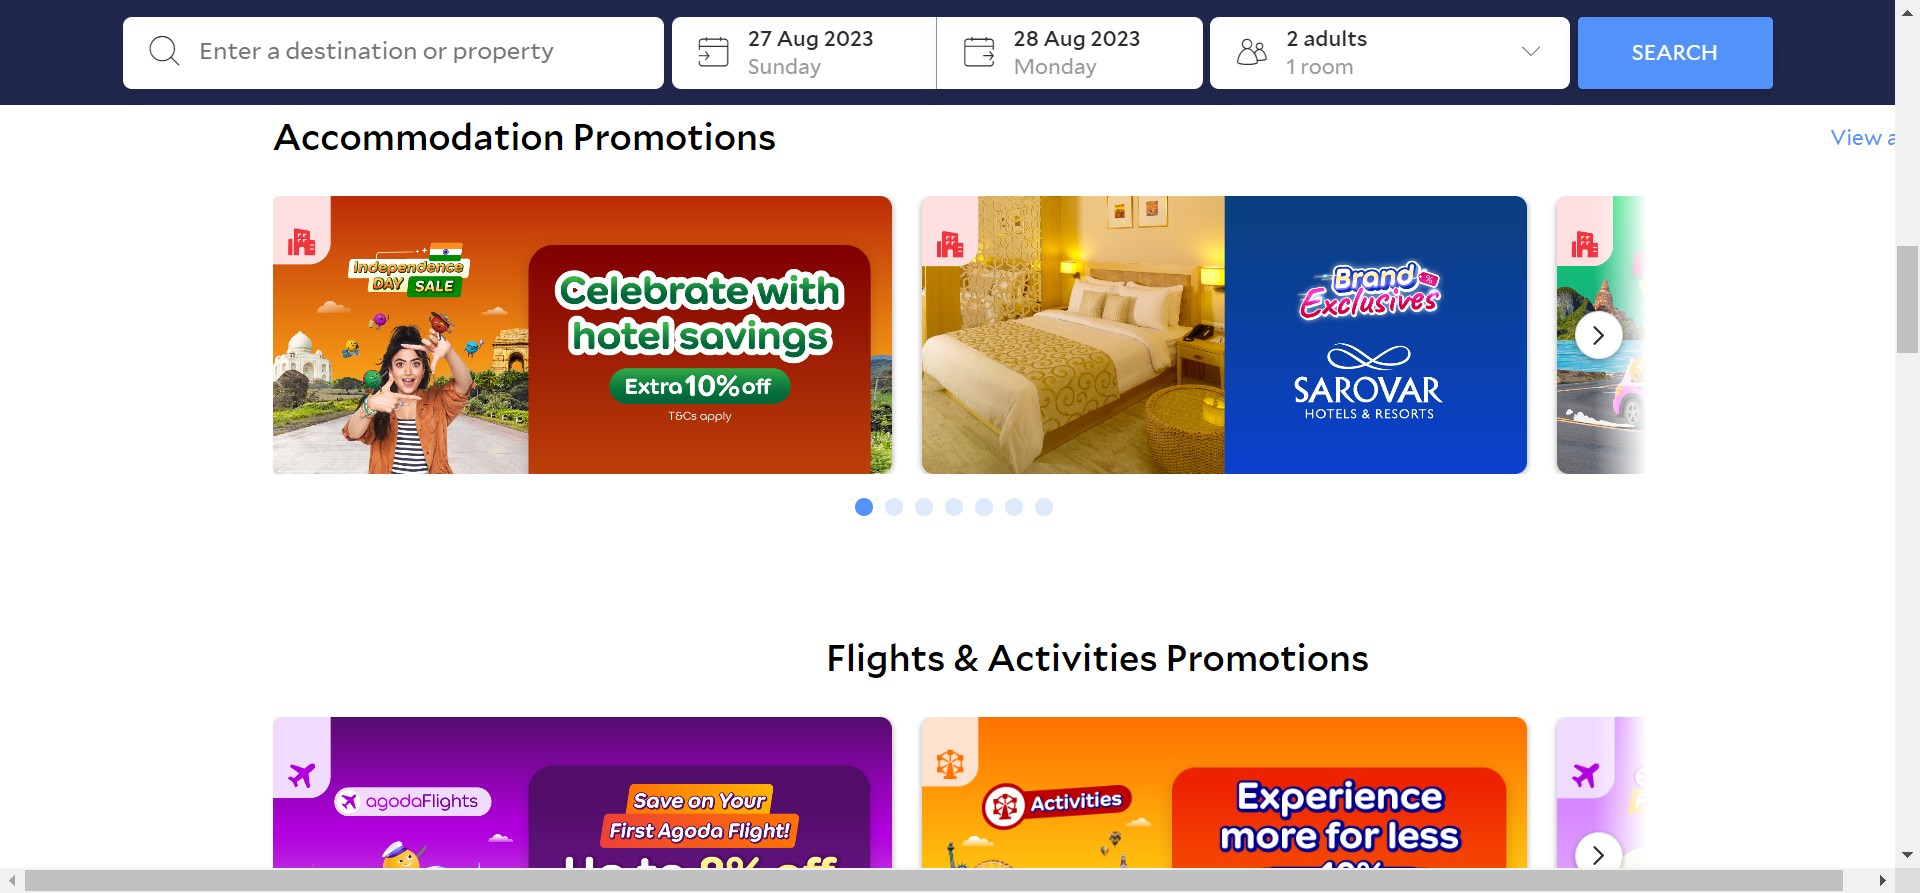Focus the destination or property input field
The width and height of the screenshot is (1920, 893).
coord(393,53)
